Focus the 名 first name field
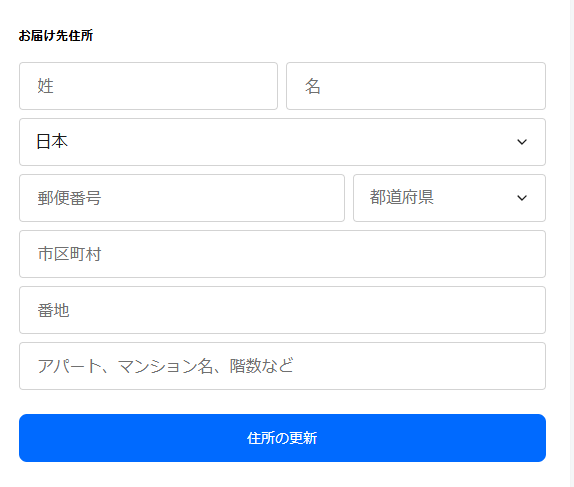The height and width of the screenshot is (487, 574). coord(416,86)
